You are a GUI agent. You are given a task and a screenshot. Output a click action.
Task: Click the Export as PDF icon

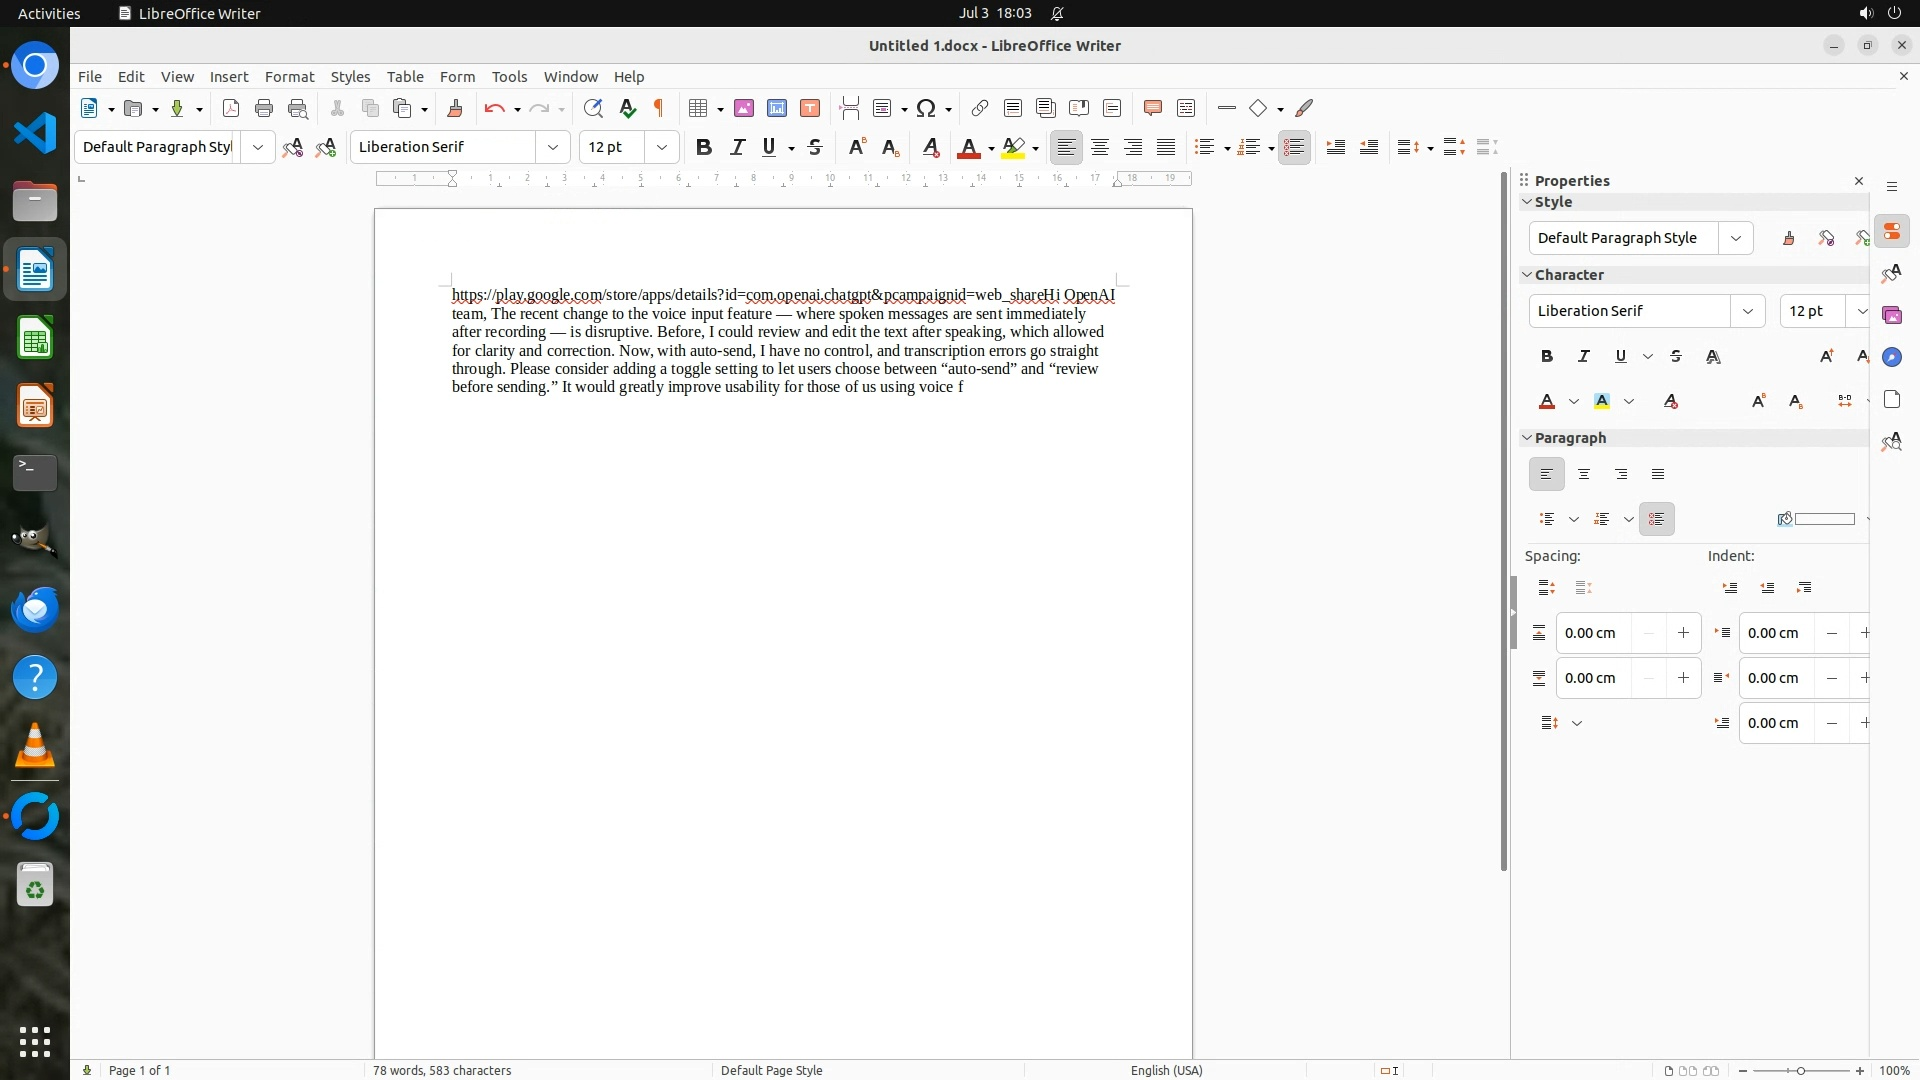231,108
